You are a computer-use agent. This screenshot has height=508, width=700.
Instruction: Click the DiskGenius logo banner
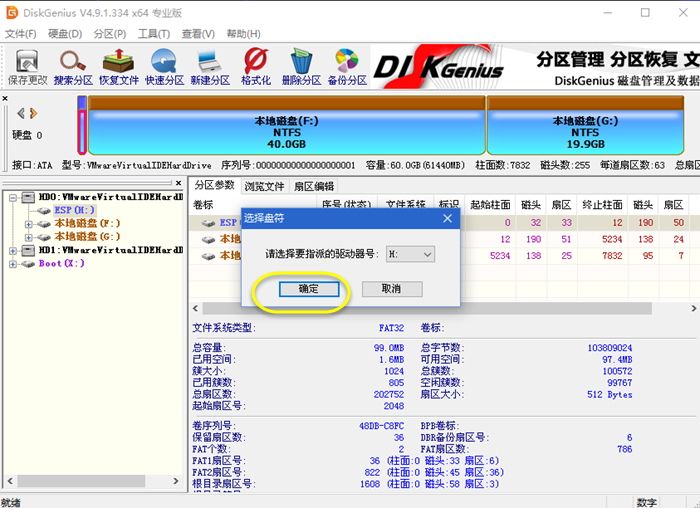pyautogui.click(x=440, y=67)
